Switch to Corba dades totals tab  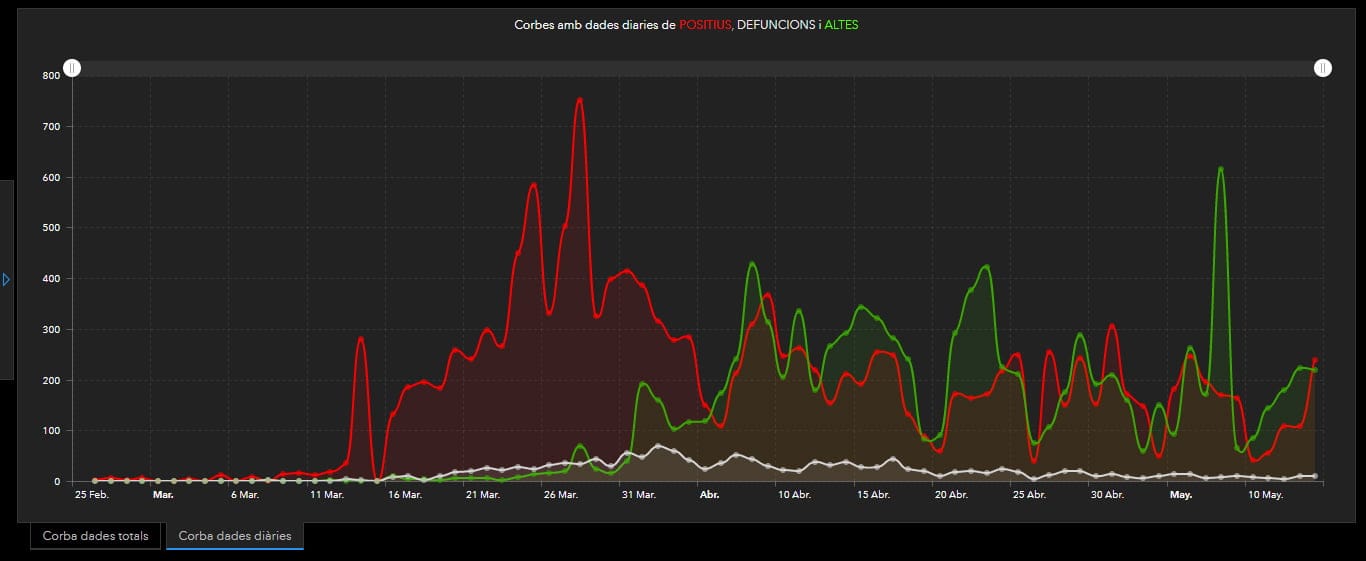(95, 536)
